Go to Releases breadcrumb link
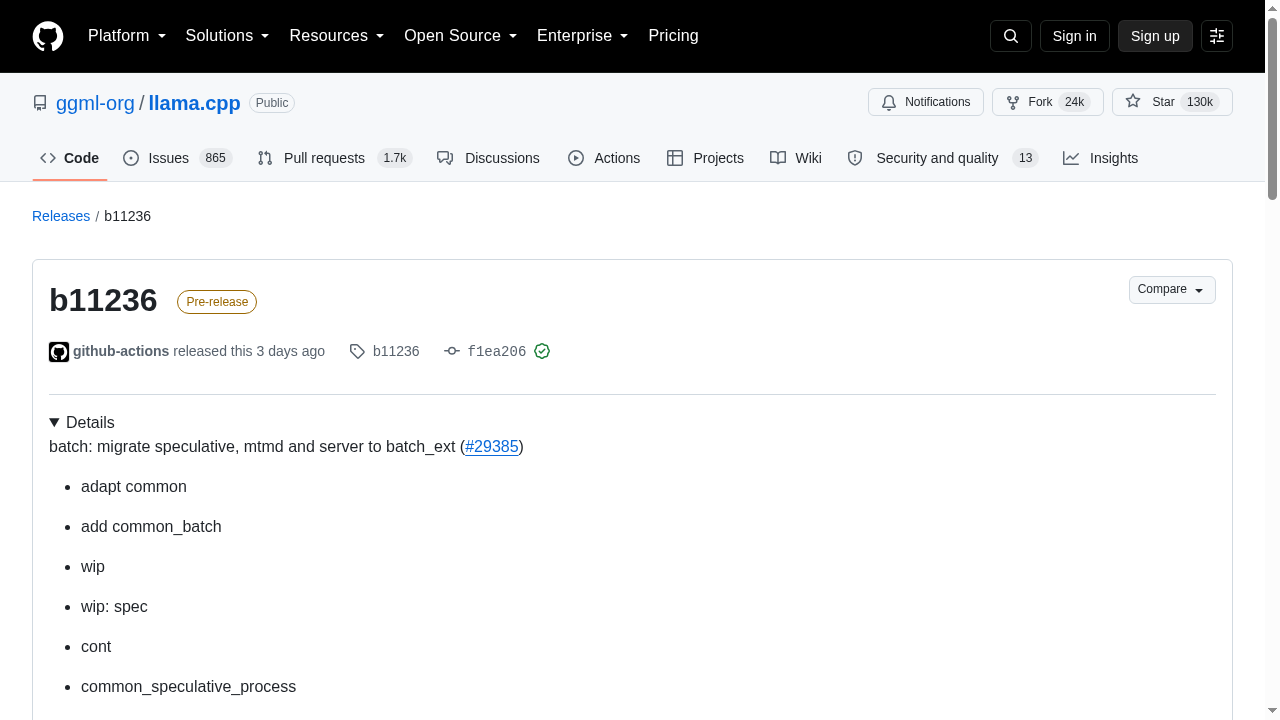Image resolution: width=1280 pixels, height=720 pixels. (x=61, y=216)
